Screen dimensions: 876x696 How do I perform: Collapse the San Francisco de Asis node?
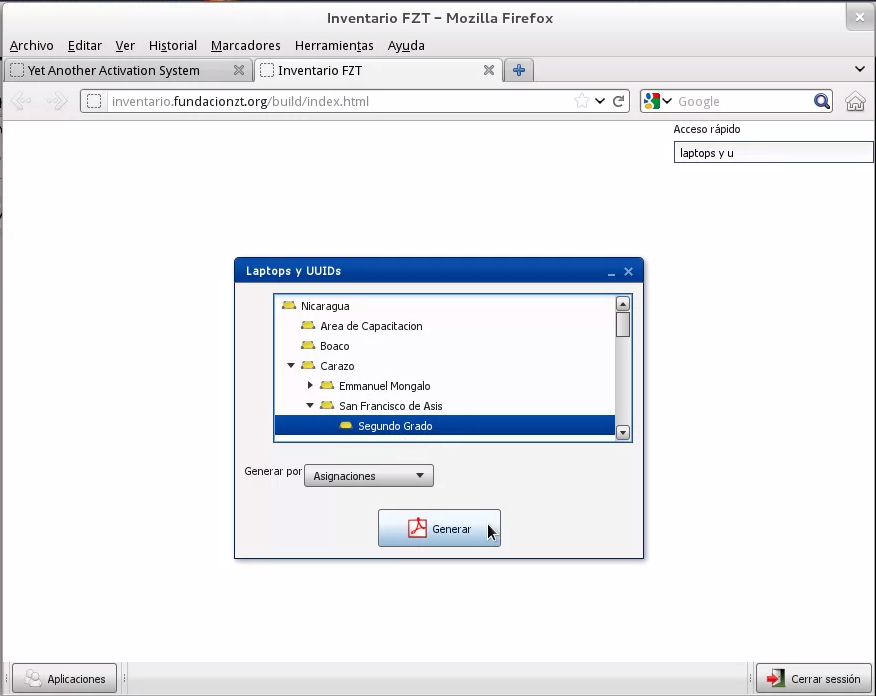pyautogui.click(x=310, y=406)
